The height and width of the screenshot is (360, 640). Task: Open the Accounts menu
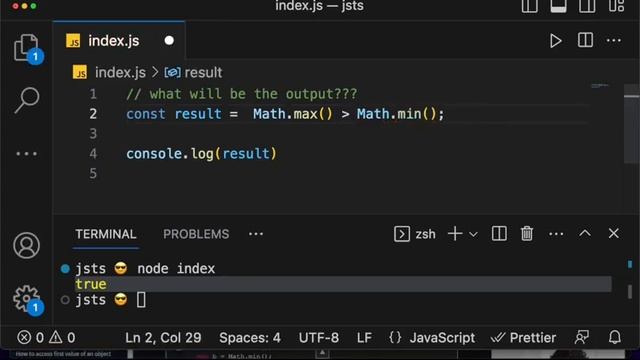click(27, 245)
